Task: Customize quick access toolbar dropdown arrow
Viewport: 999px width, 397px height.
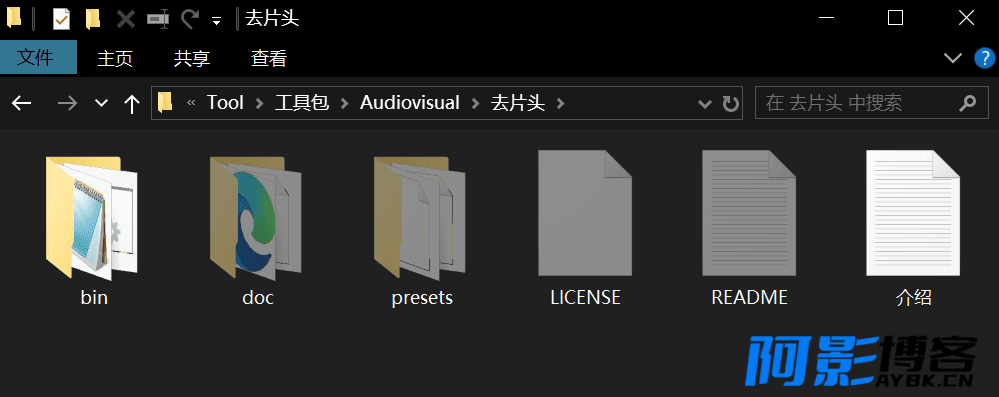Action: [217, 21]
